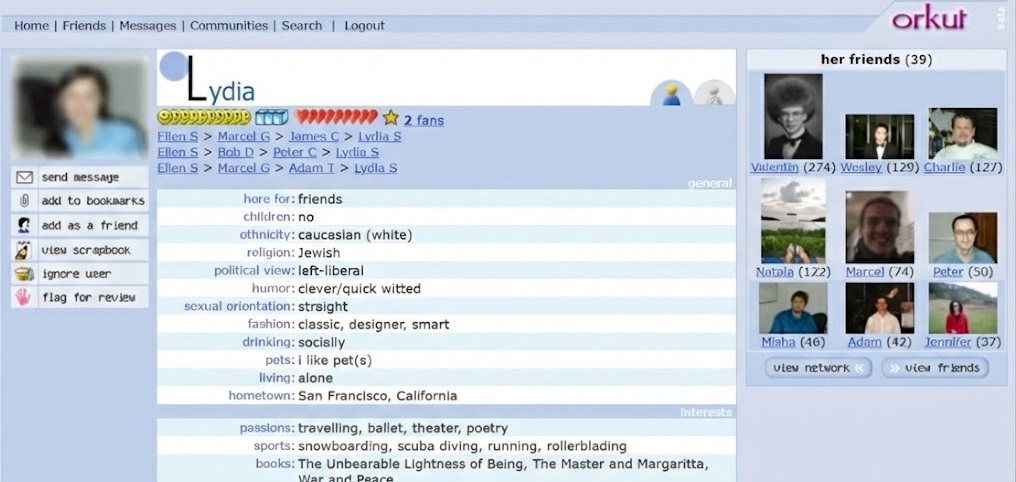The height and width of the screenshot is (482, 1016).
Task: Click Charlie's friend photo thumbnail
Action: click(962, 133)
